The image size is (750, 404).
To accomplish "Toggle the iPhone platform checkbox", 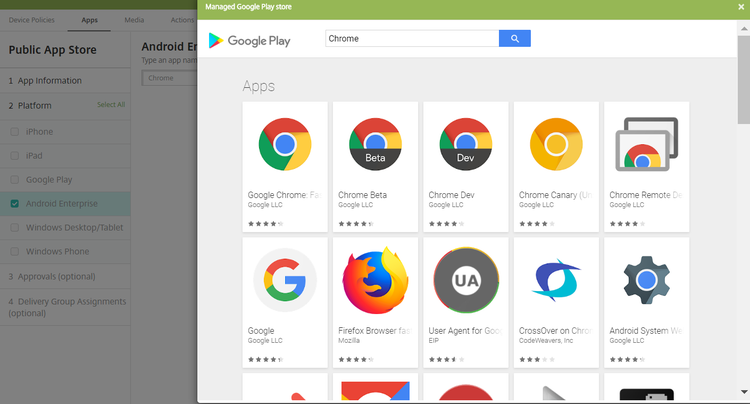I will 15,131.
